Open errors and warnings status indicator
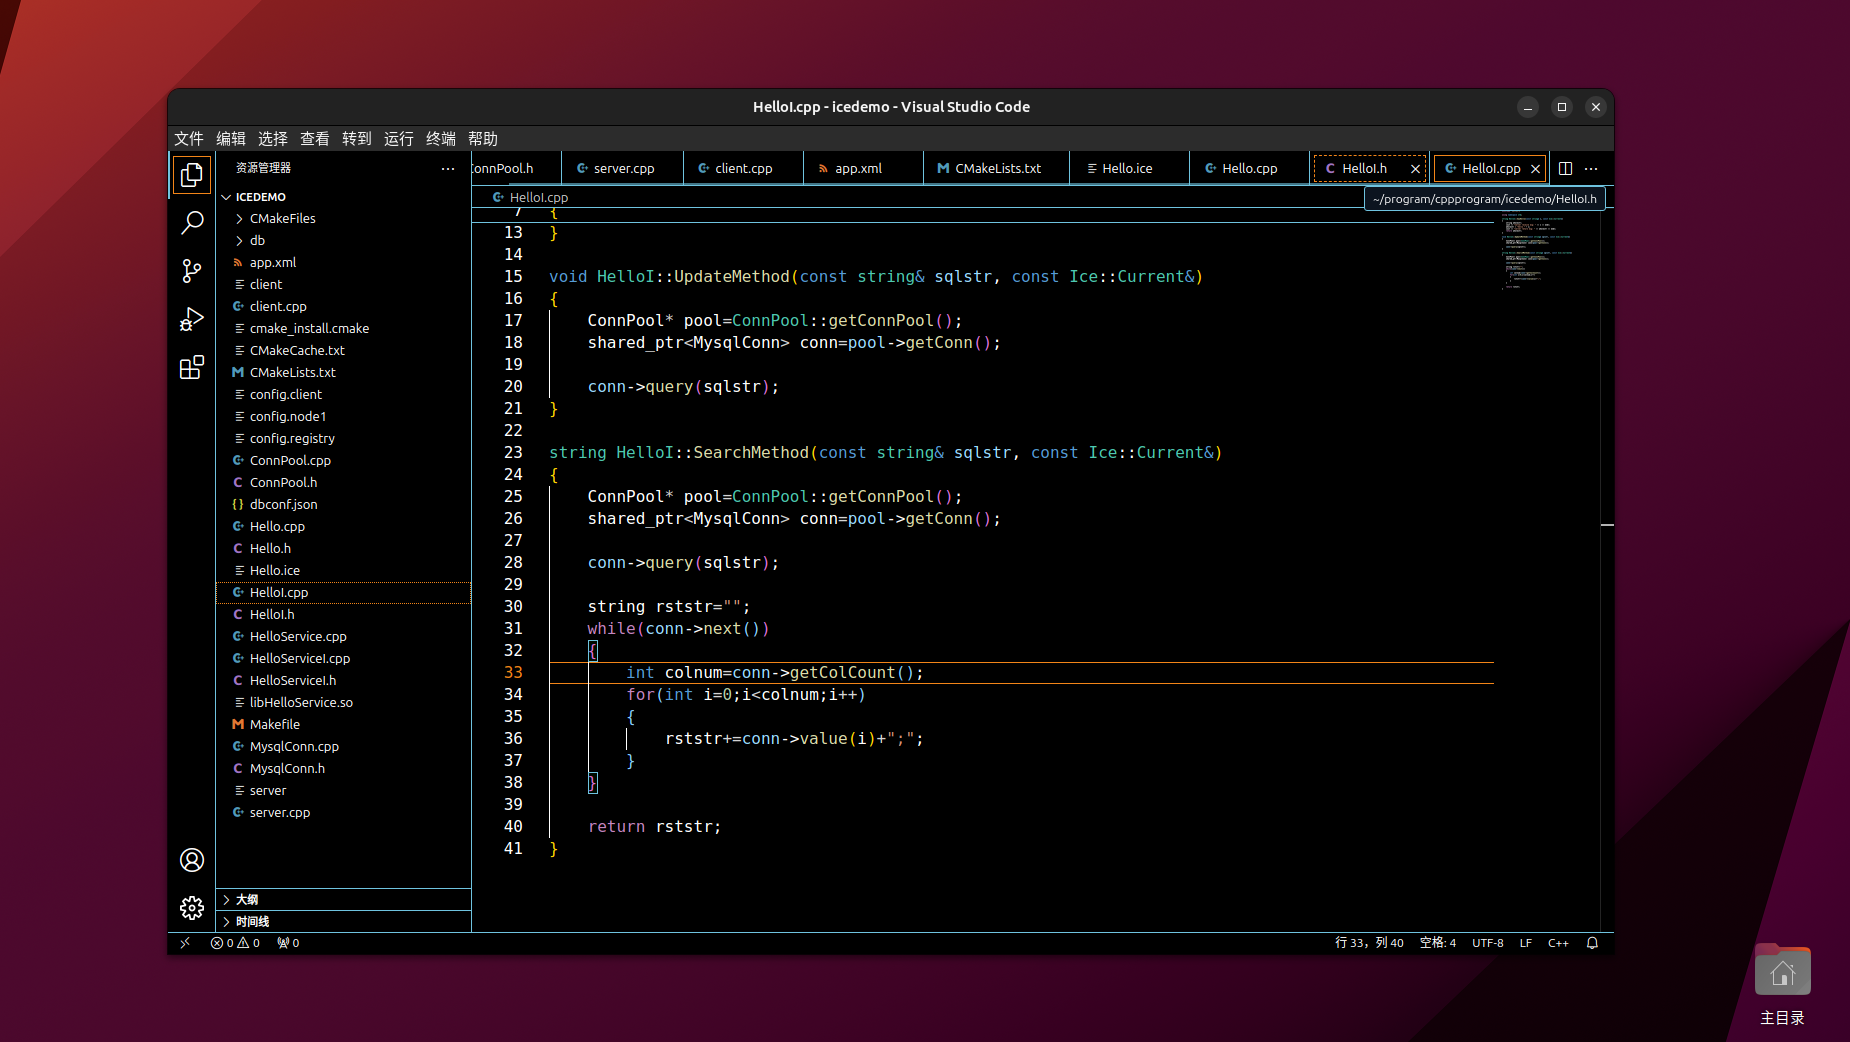The height and width of the screenshot is (1042, 1850). point(236,942)
